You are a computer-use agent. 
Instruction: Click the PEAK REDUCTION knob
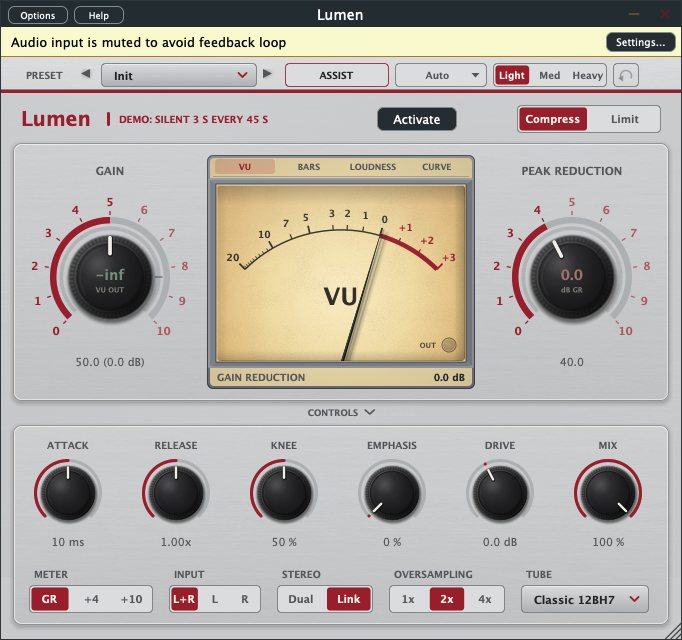tap(572, 275)
